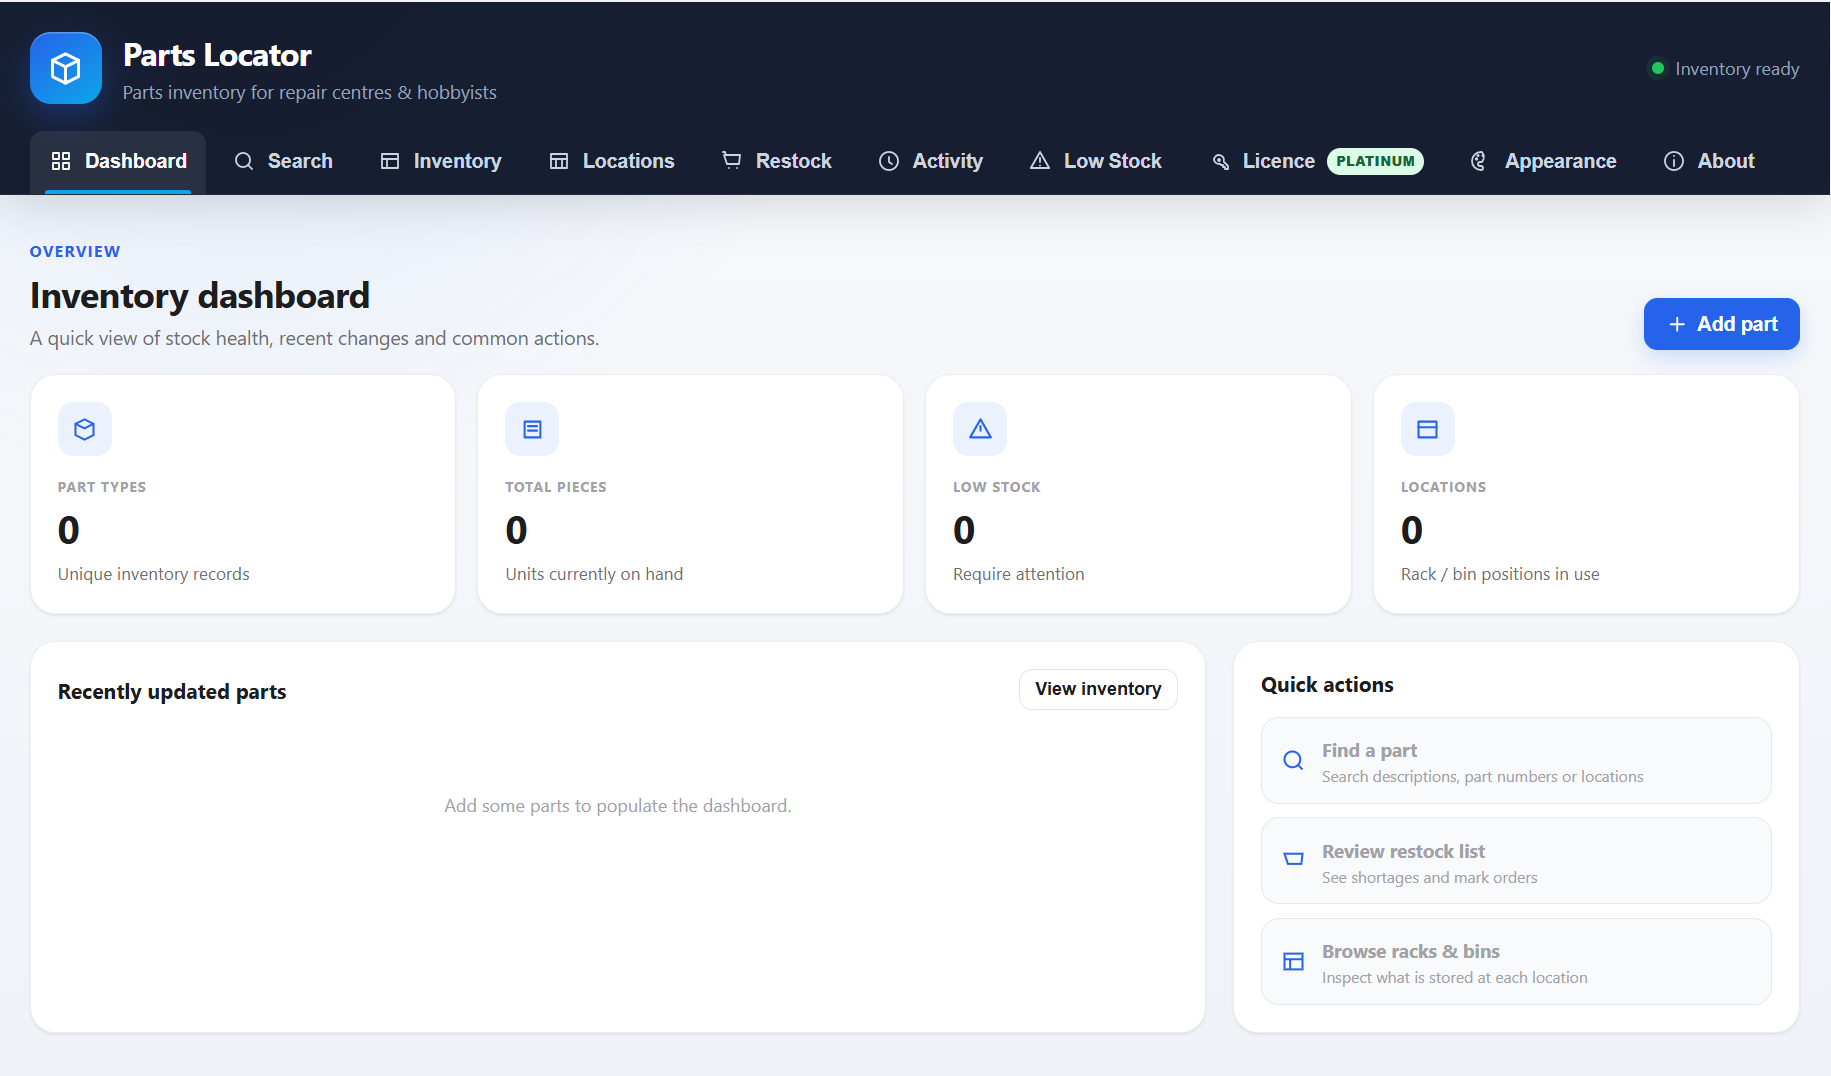Click the plus icon on Add part
Screen dimensions: 1831x1076
pos(1677,324)
